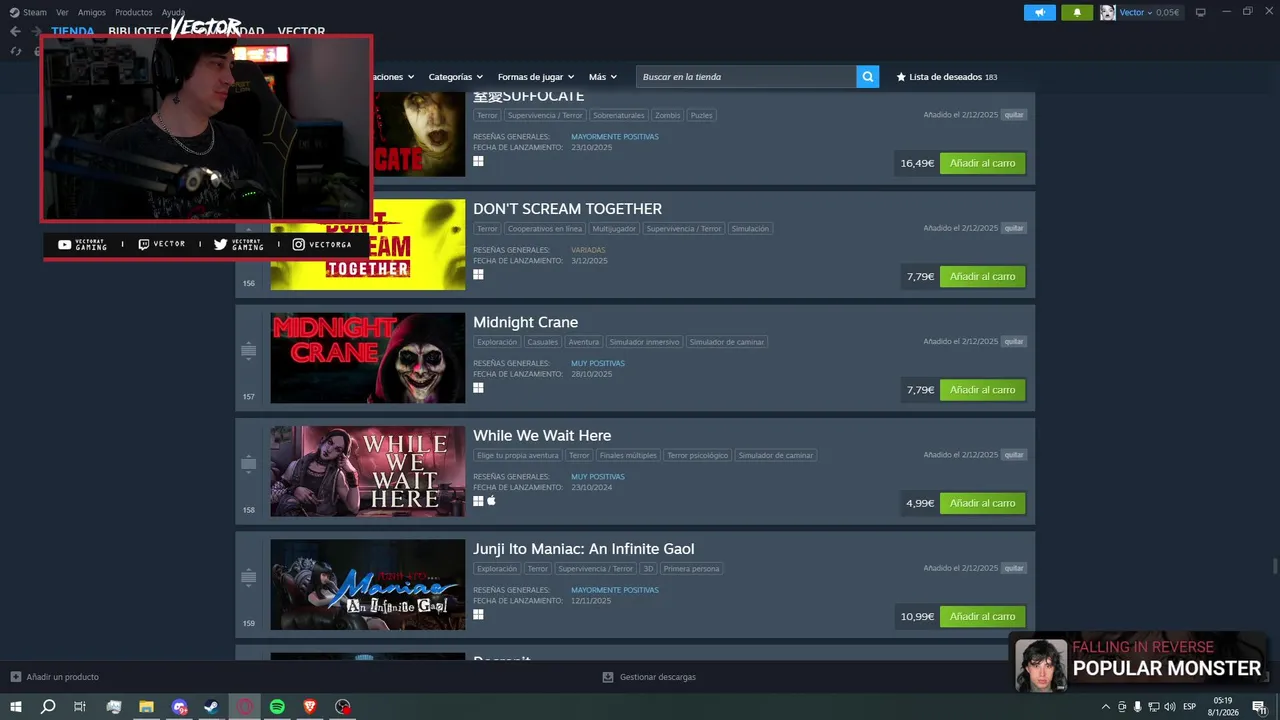Click the Midnight Crane cover thumbnail
Viewport: 1280px width, 720px height.
point(367,358)
